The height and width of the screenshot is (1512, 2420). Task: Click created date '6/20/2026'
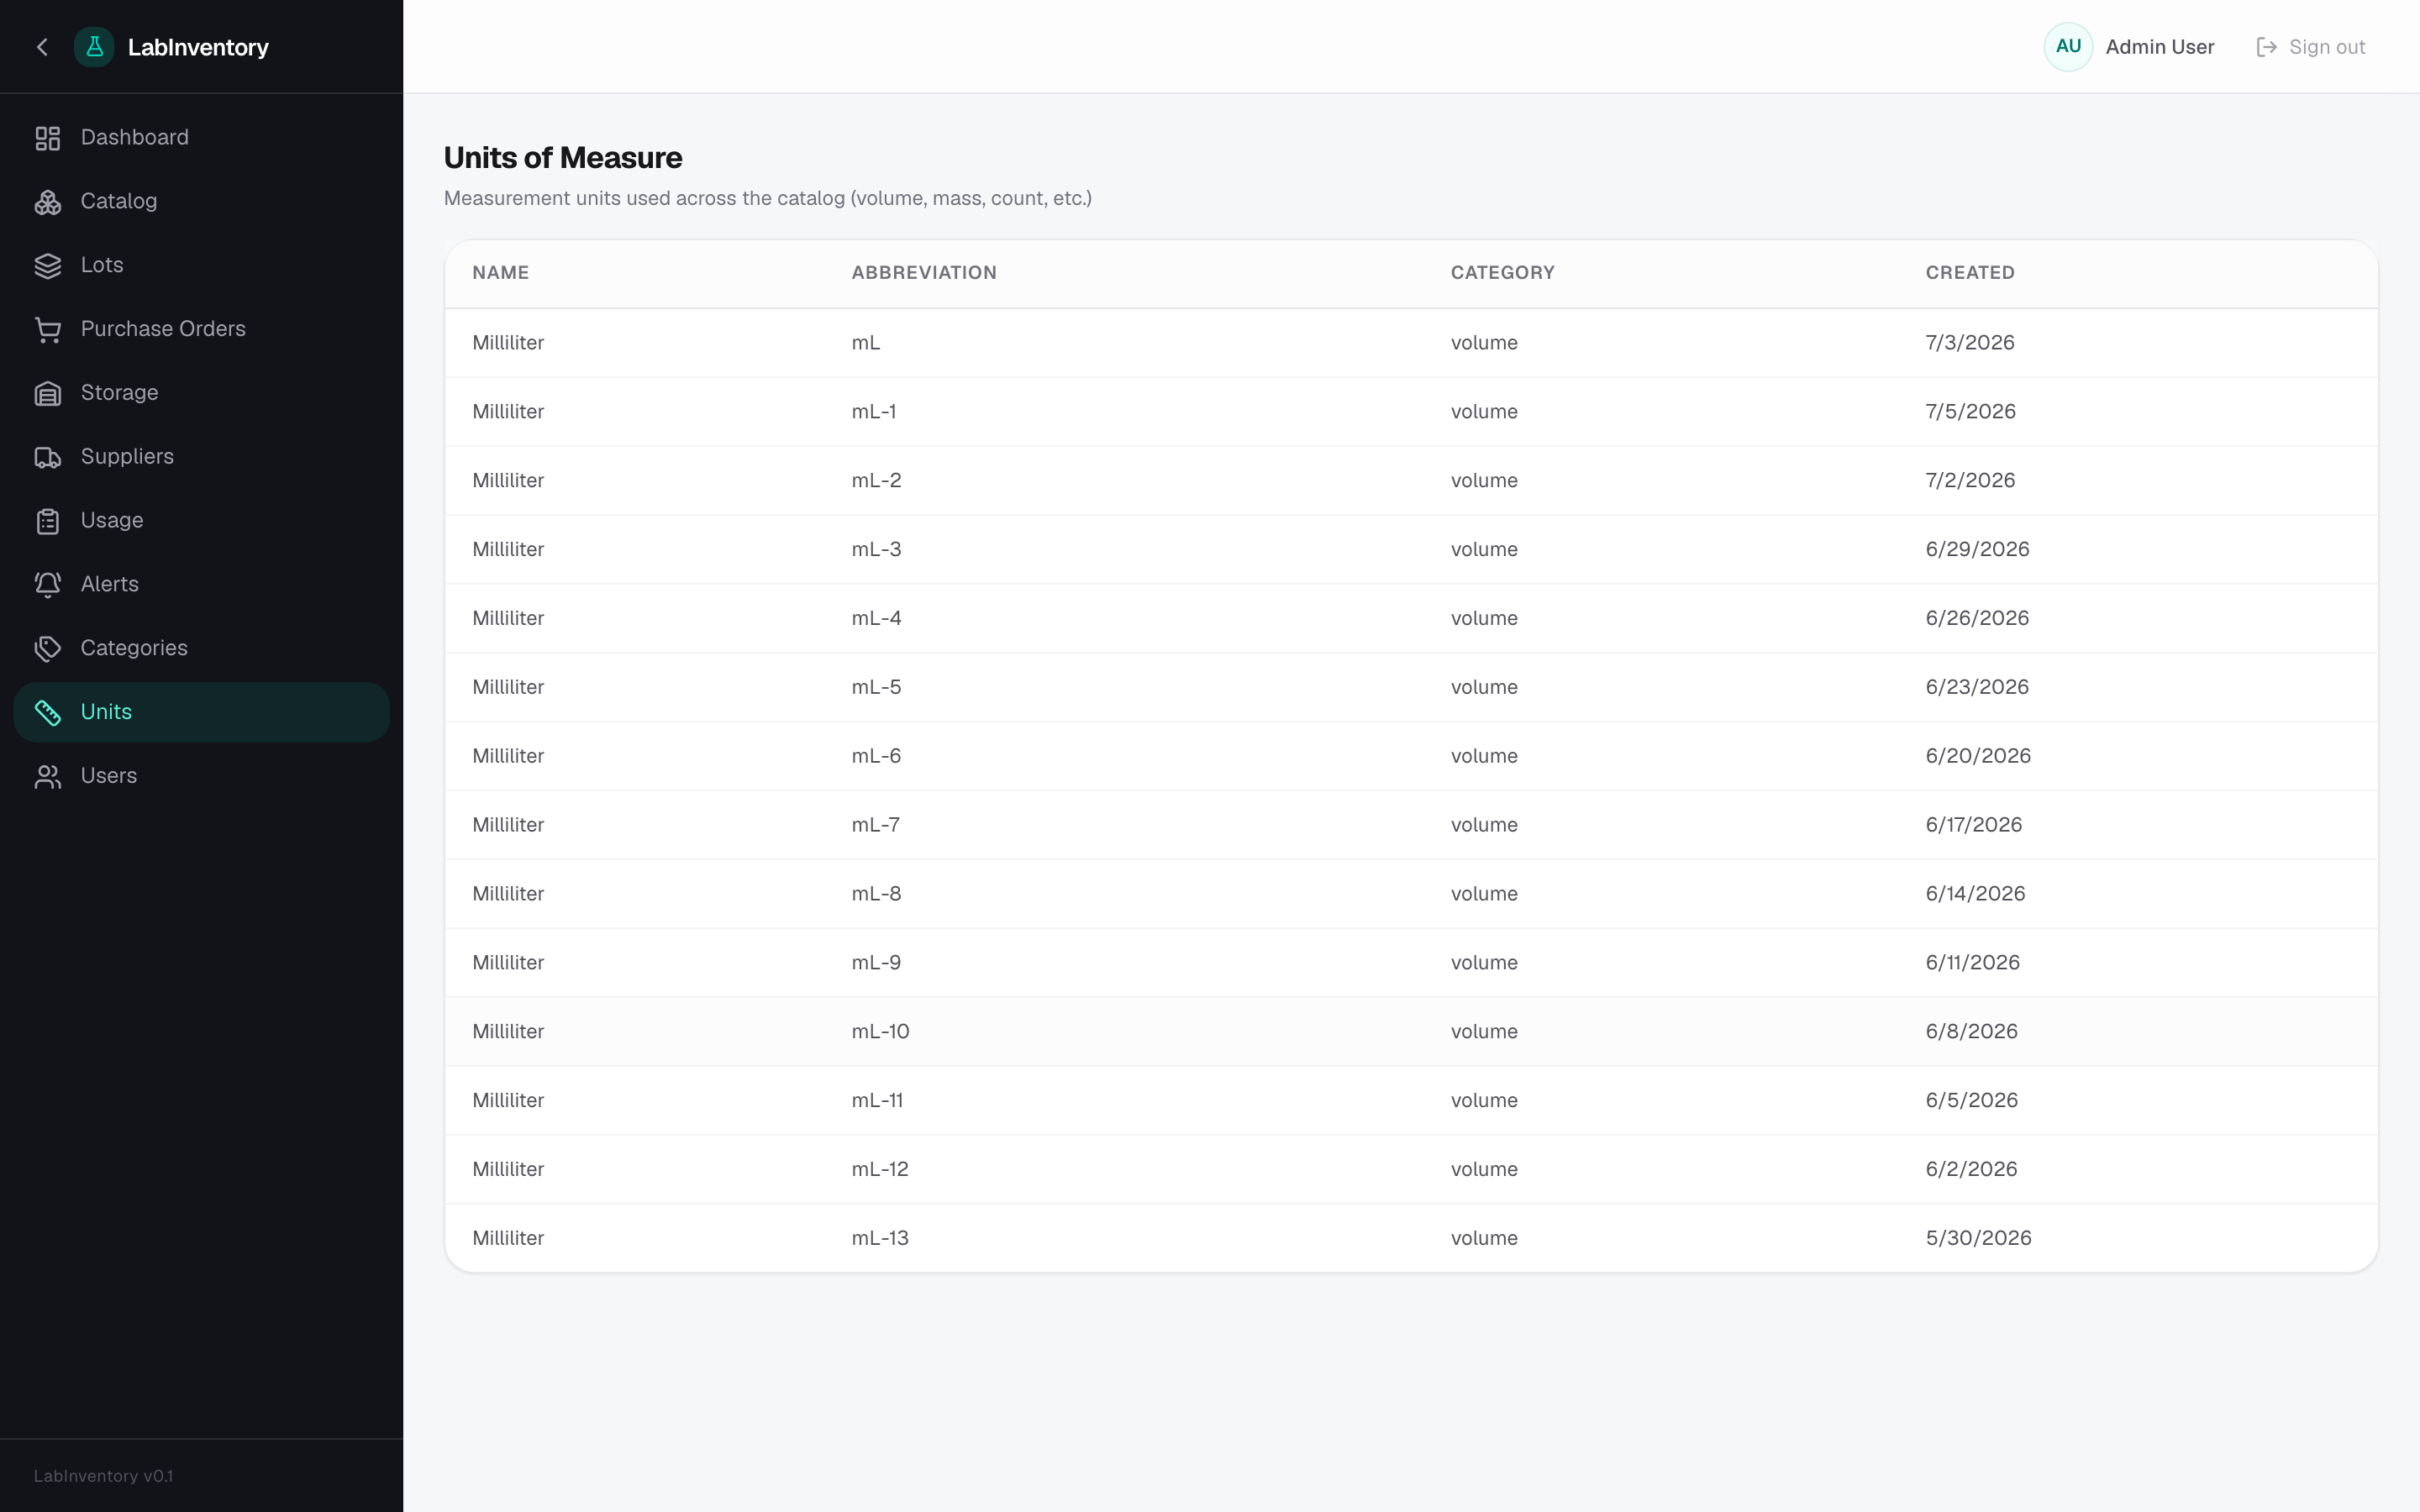[x=1978, y=757]
